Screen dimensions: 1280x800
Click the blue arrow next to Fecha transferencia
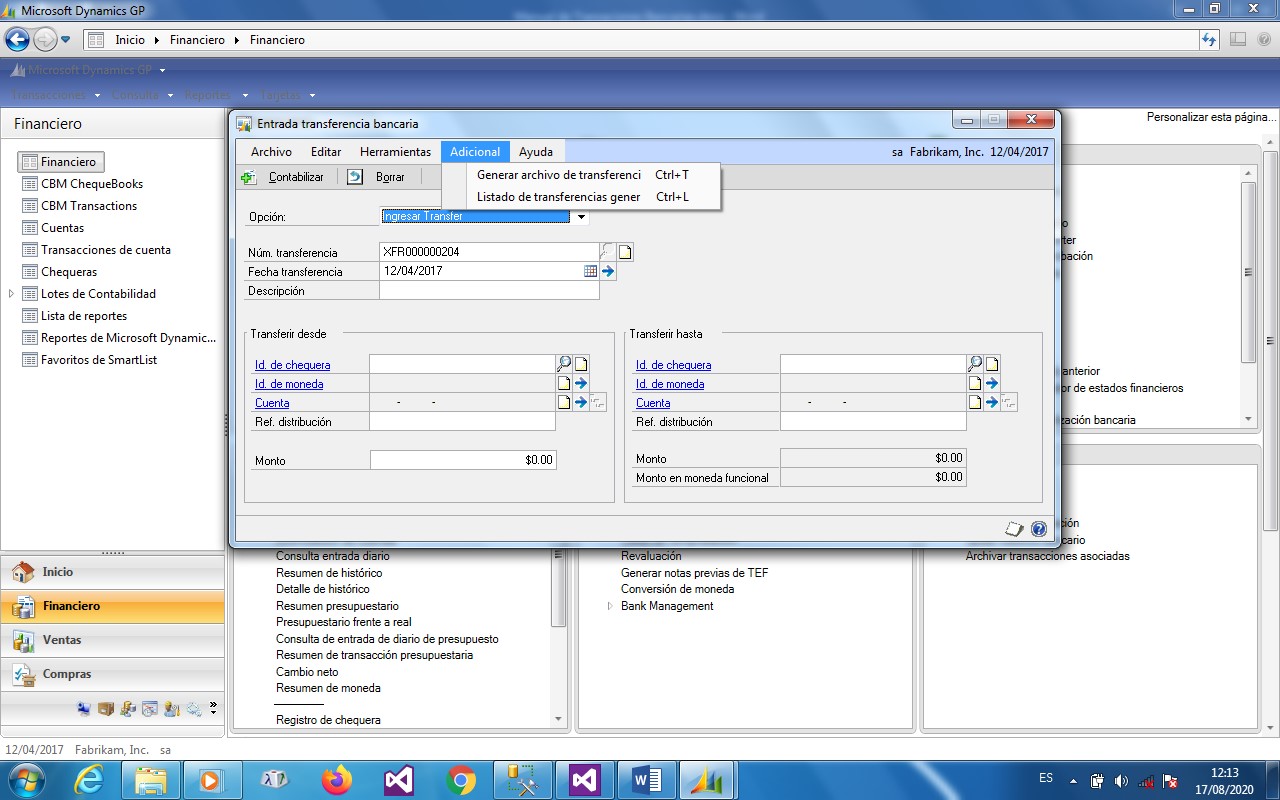608,271
